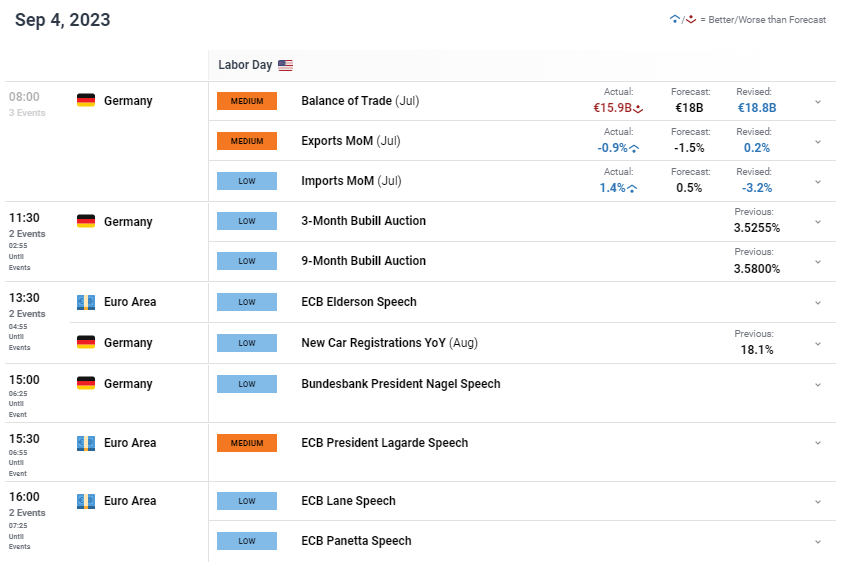The height and width of the screenshot is (568, 842).
Task: Click Germany flag in the 08:00 row
Action: pos(86,100)
